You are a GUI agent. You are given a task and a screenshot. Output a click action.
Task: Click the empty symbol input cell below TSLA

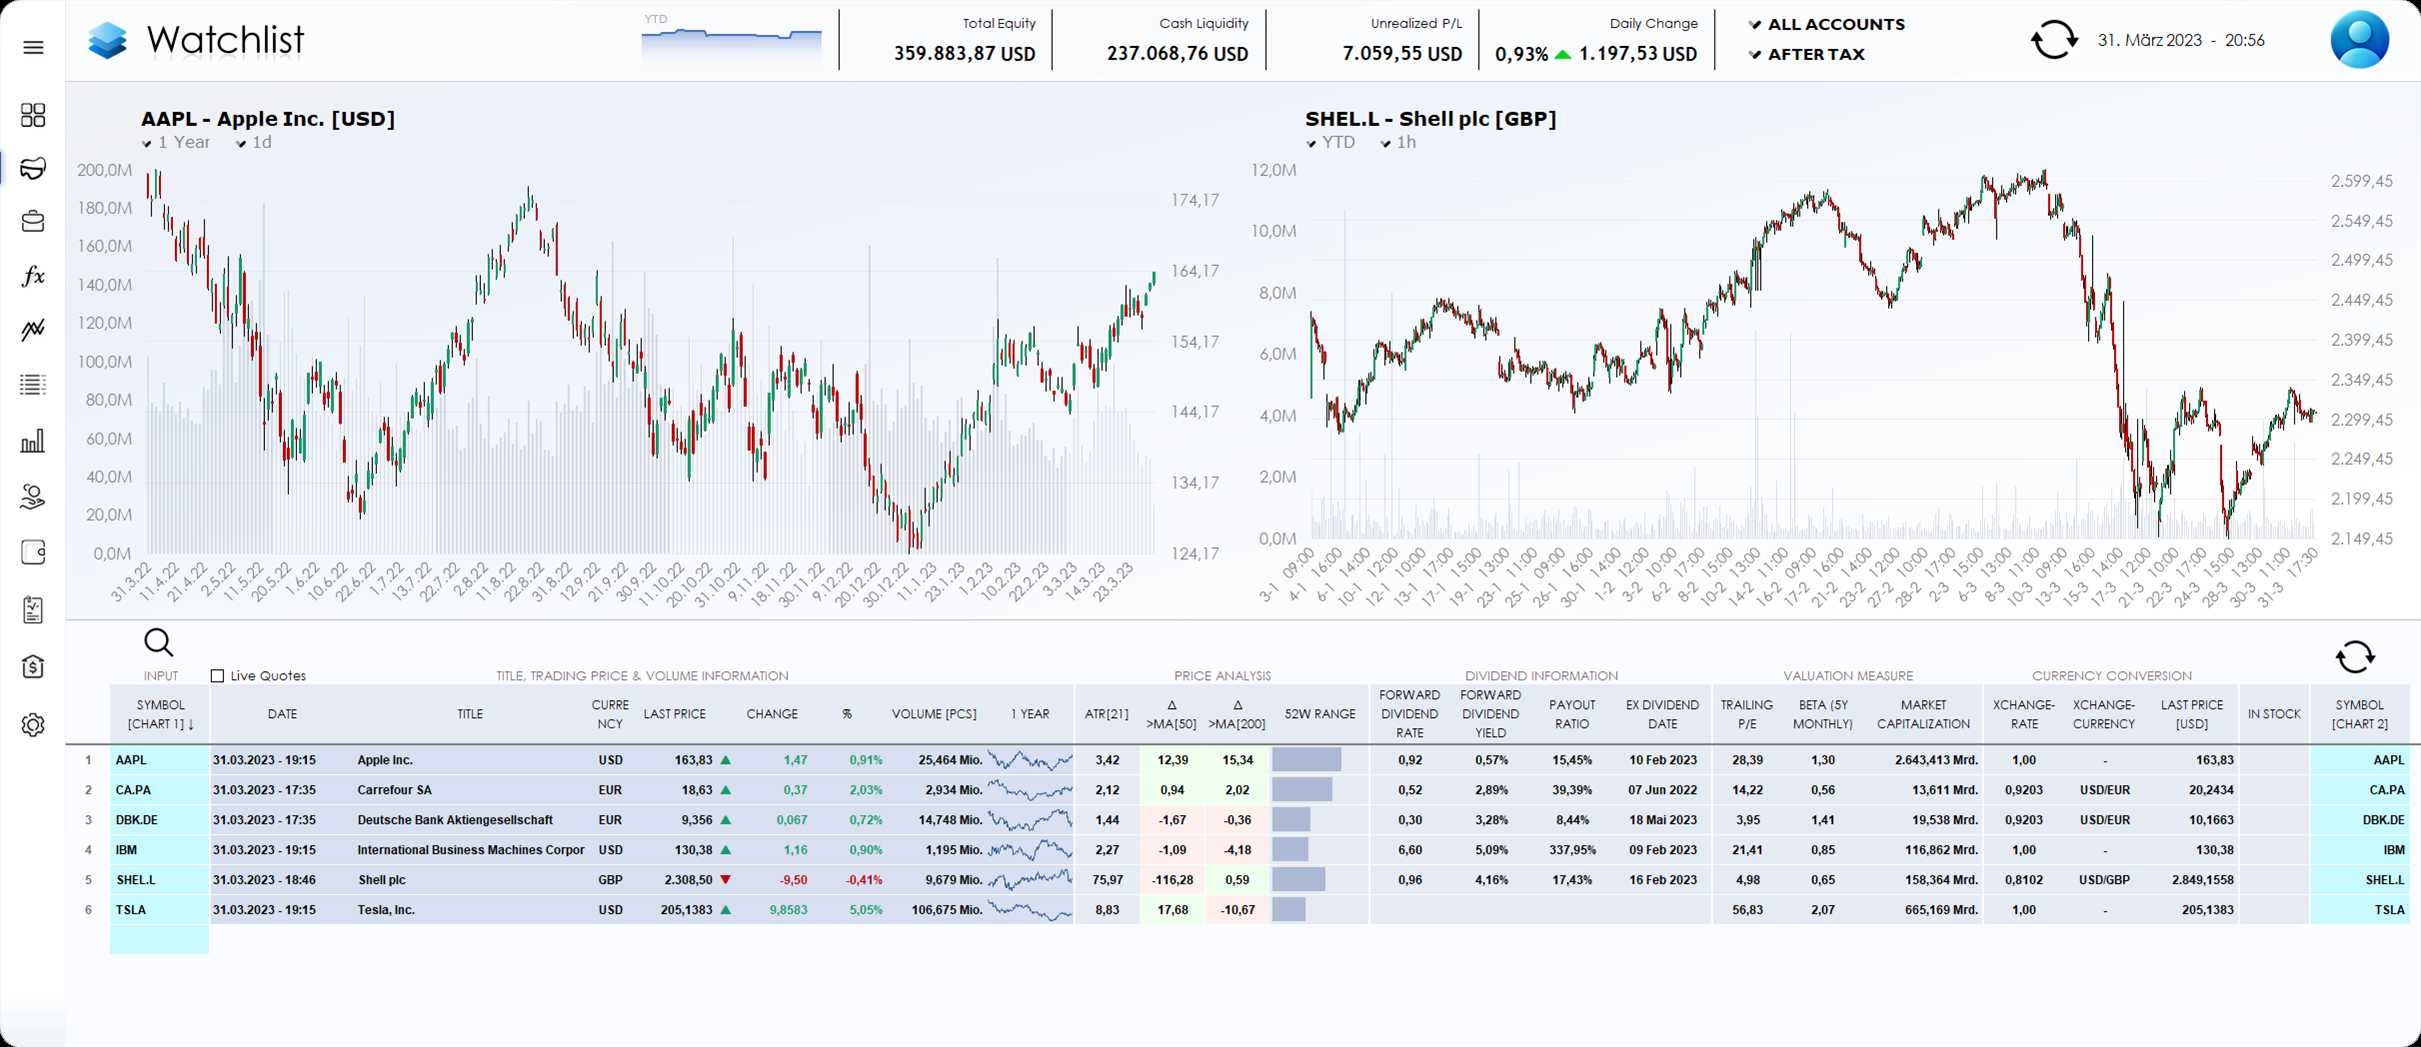pyautogui.click(x=159, y=939)
